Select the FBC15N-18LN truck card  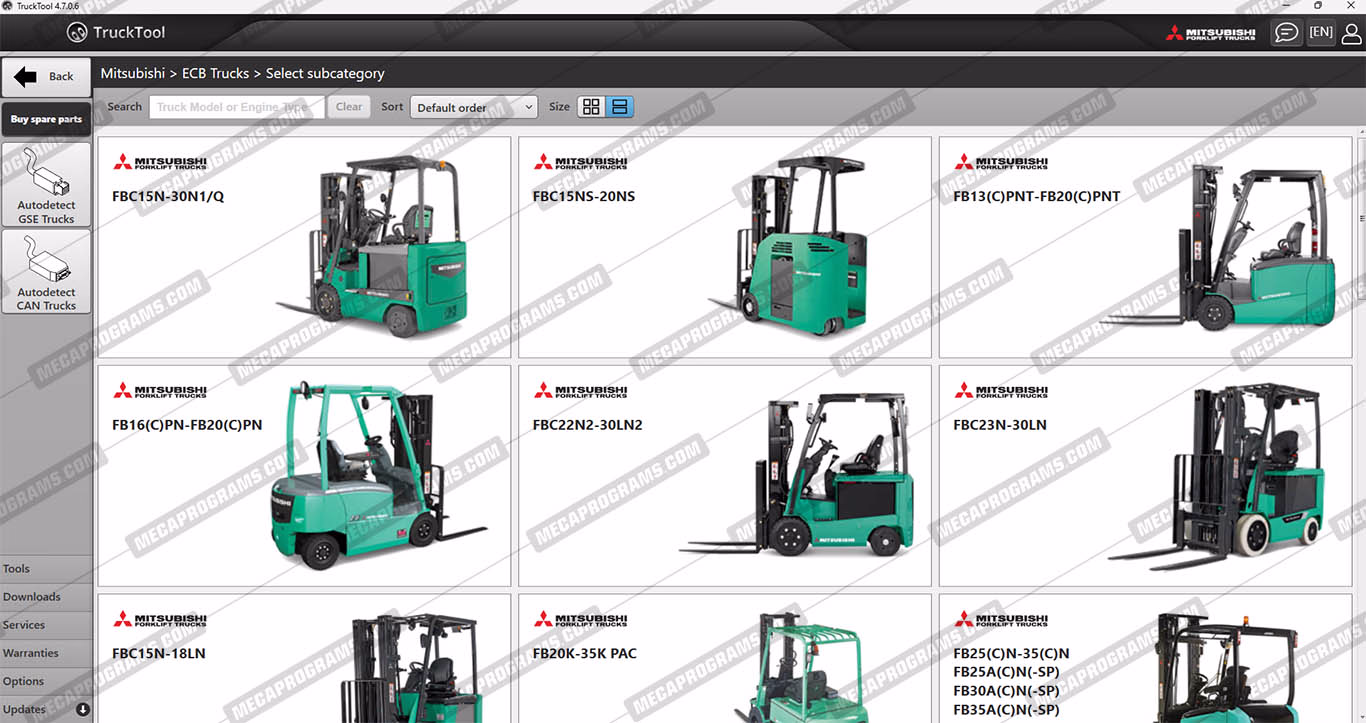click(x=304, y=658)
